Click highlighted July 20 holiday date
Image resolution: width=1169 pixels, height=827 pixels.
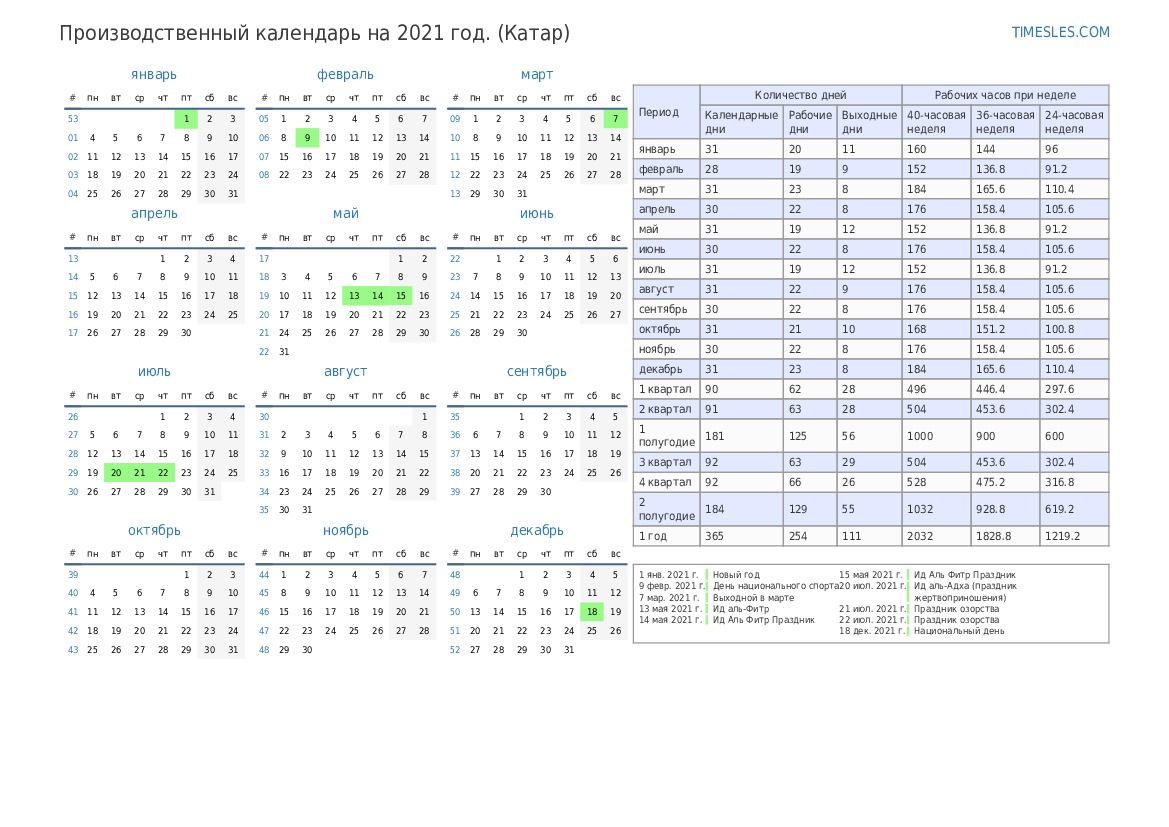(x=116, y=473)
